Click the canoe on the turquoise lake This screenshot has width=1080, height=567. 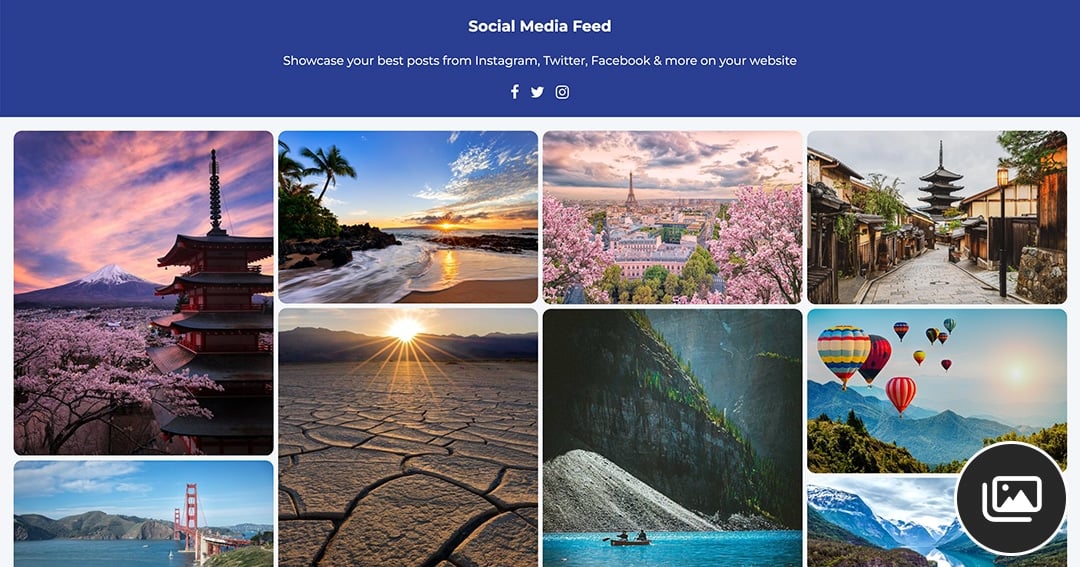tap(630, 539)
